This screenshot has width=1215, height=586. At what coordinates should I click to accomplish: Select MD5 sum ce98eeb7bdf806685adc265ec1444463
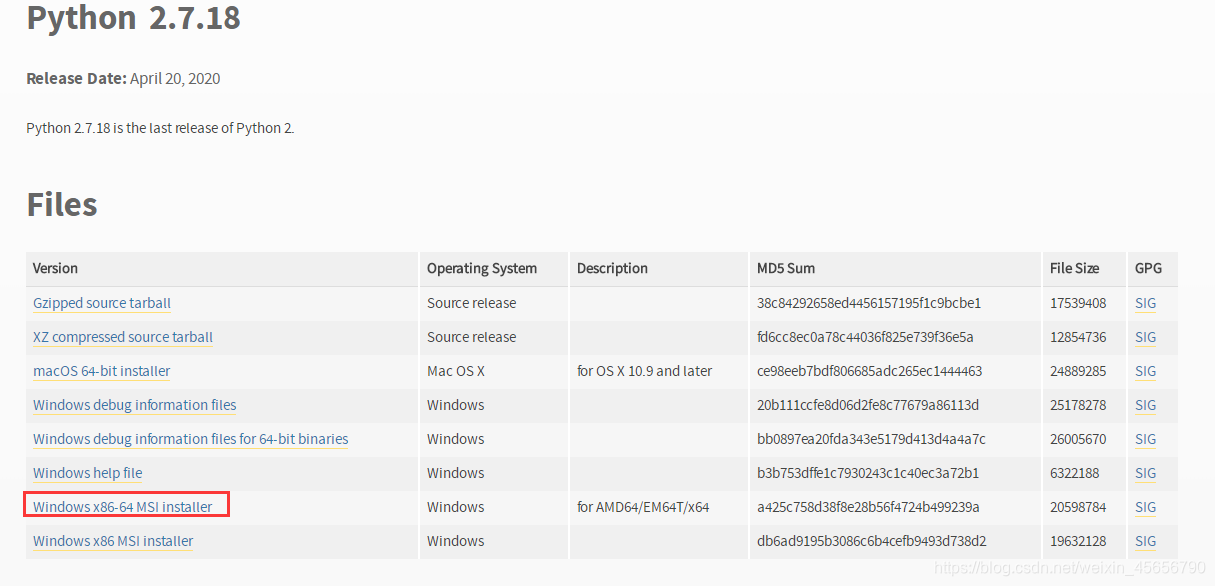pyautogui.click(x=870, y=371)
